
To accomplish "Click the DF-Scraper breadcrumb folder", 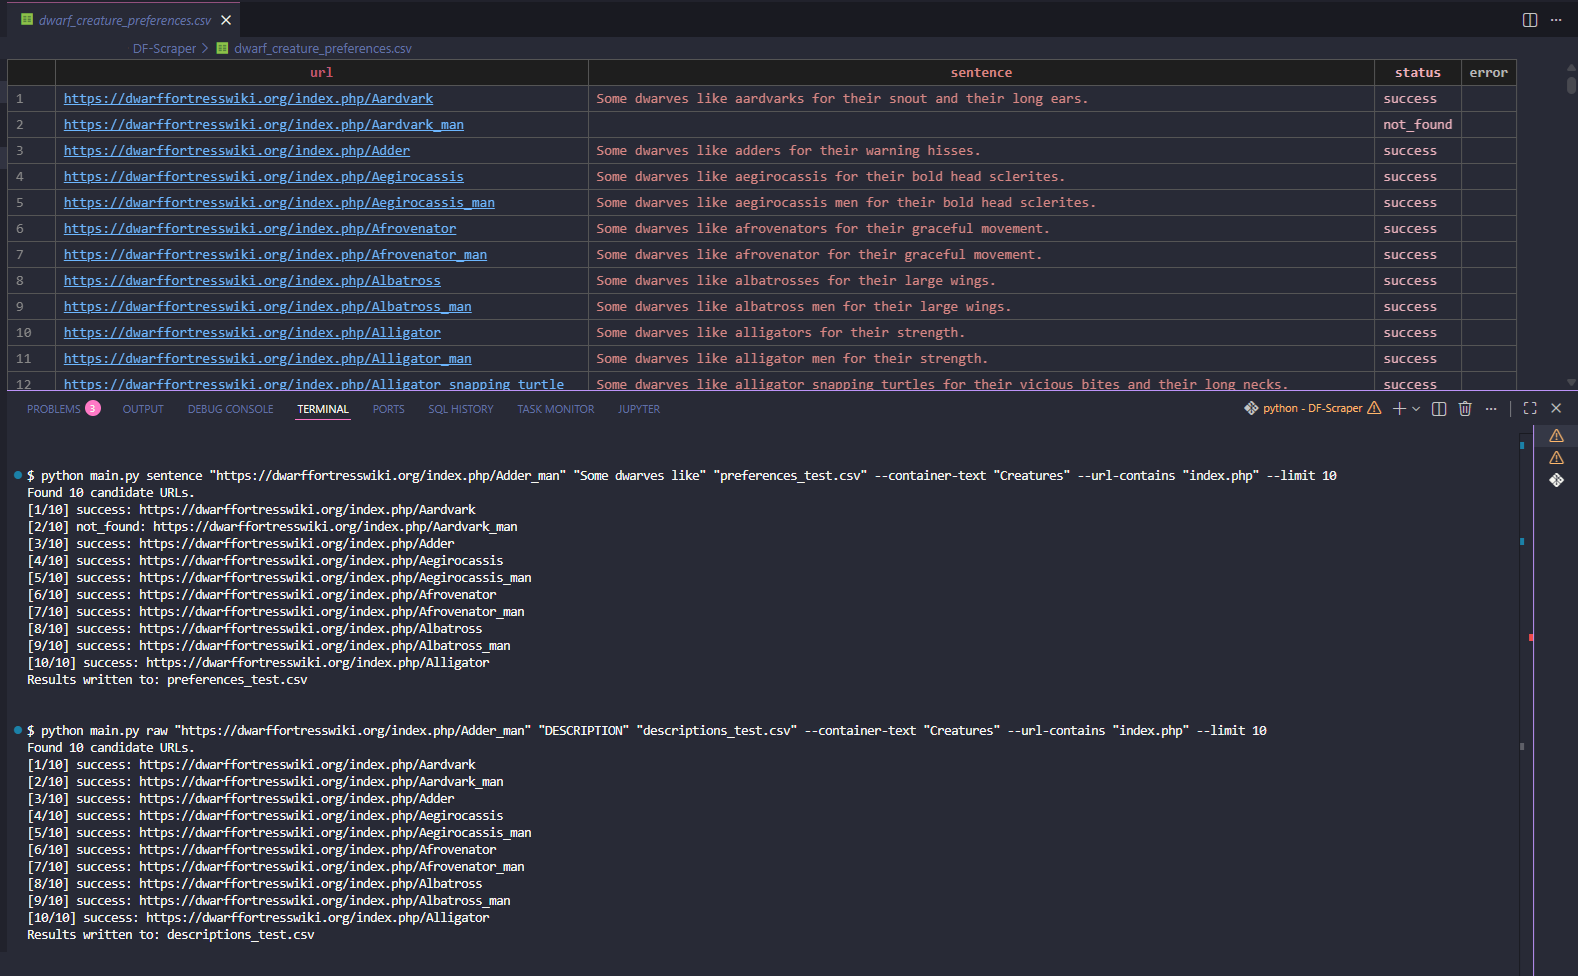I will (x=164, y=48).
